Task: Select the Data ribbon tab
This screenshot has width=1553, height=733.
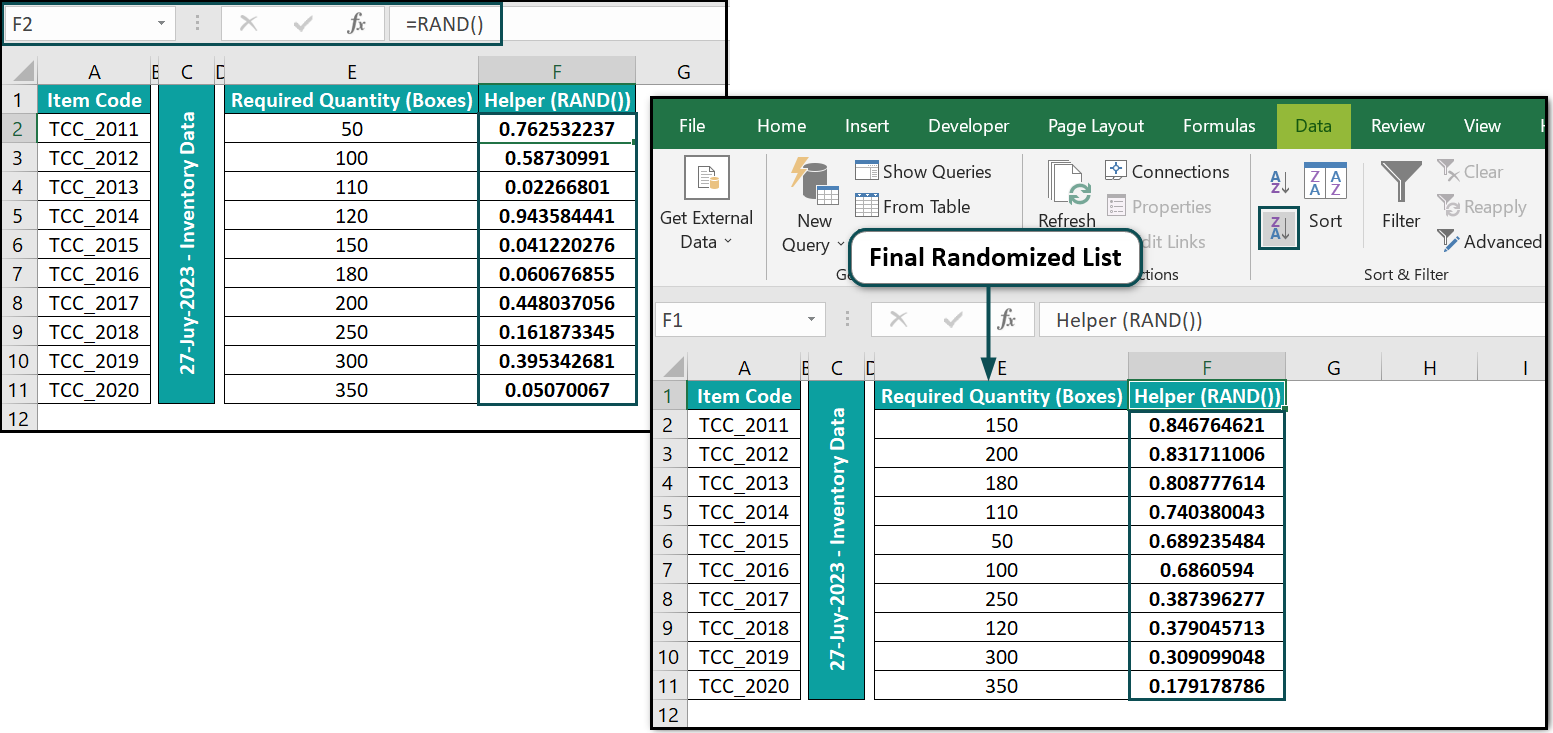Action: [1313, 126]
